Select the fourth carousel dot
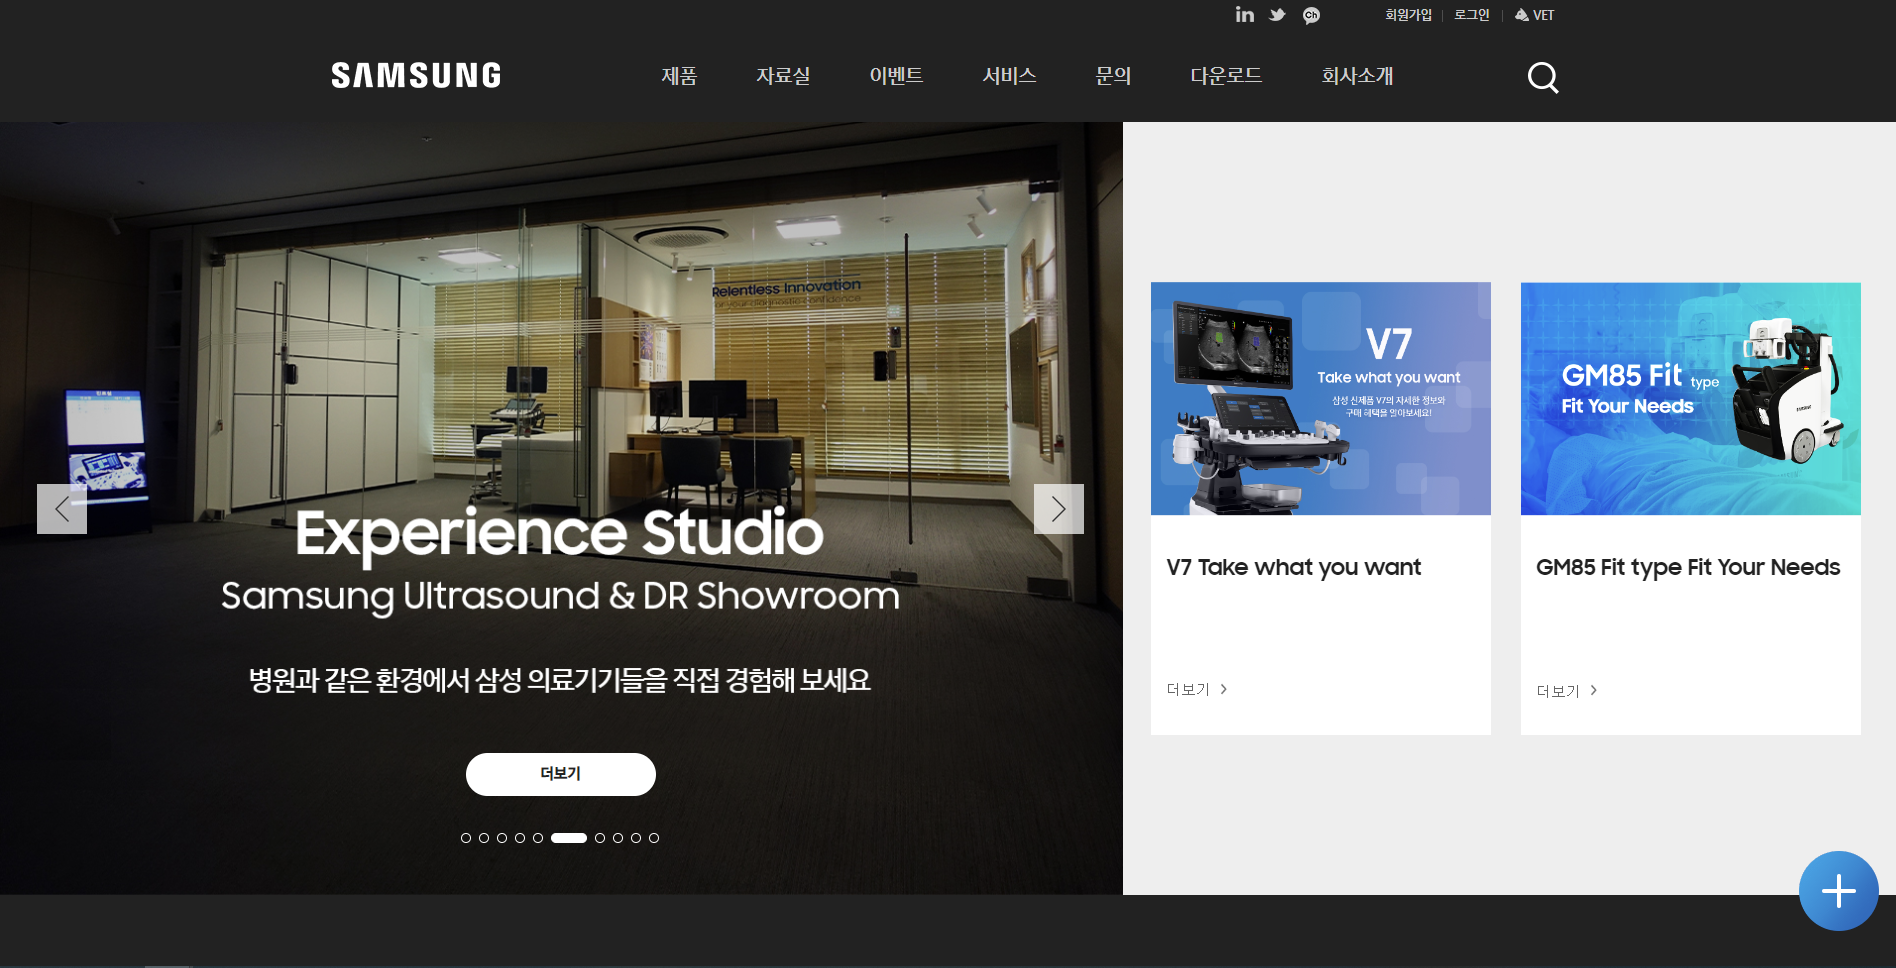Image resolution: width=1896 pixels, height=968 pixels. (520, 838)
